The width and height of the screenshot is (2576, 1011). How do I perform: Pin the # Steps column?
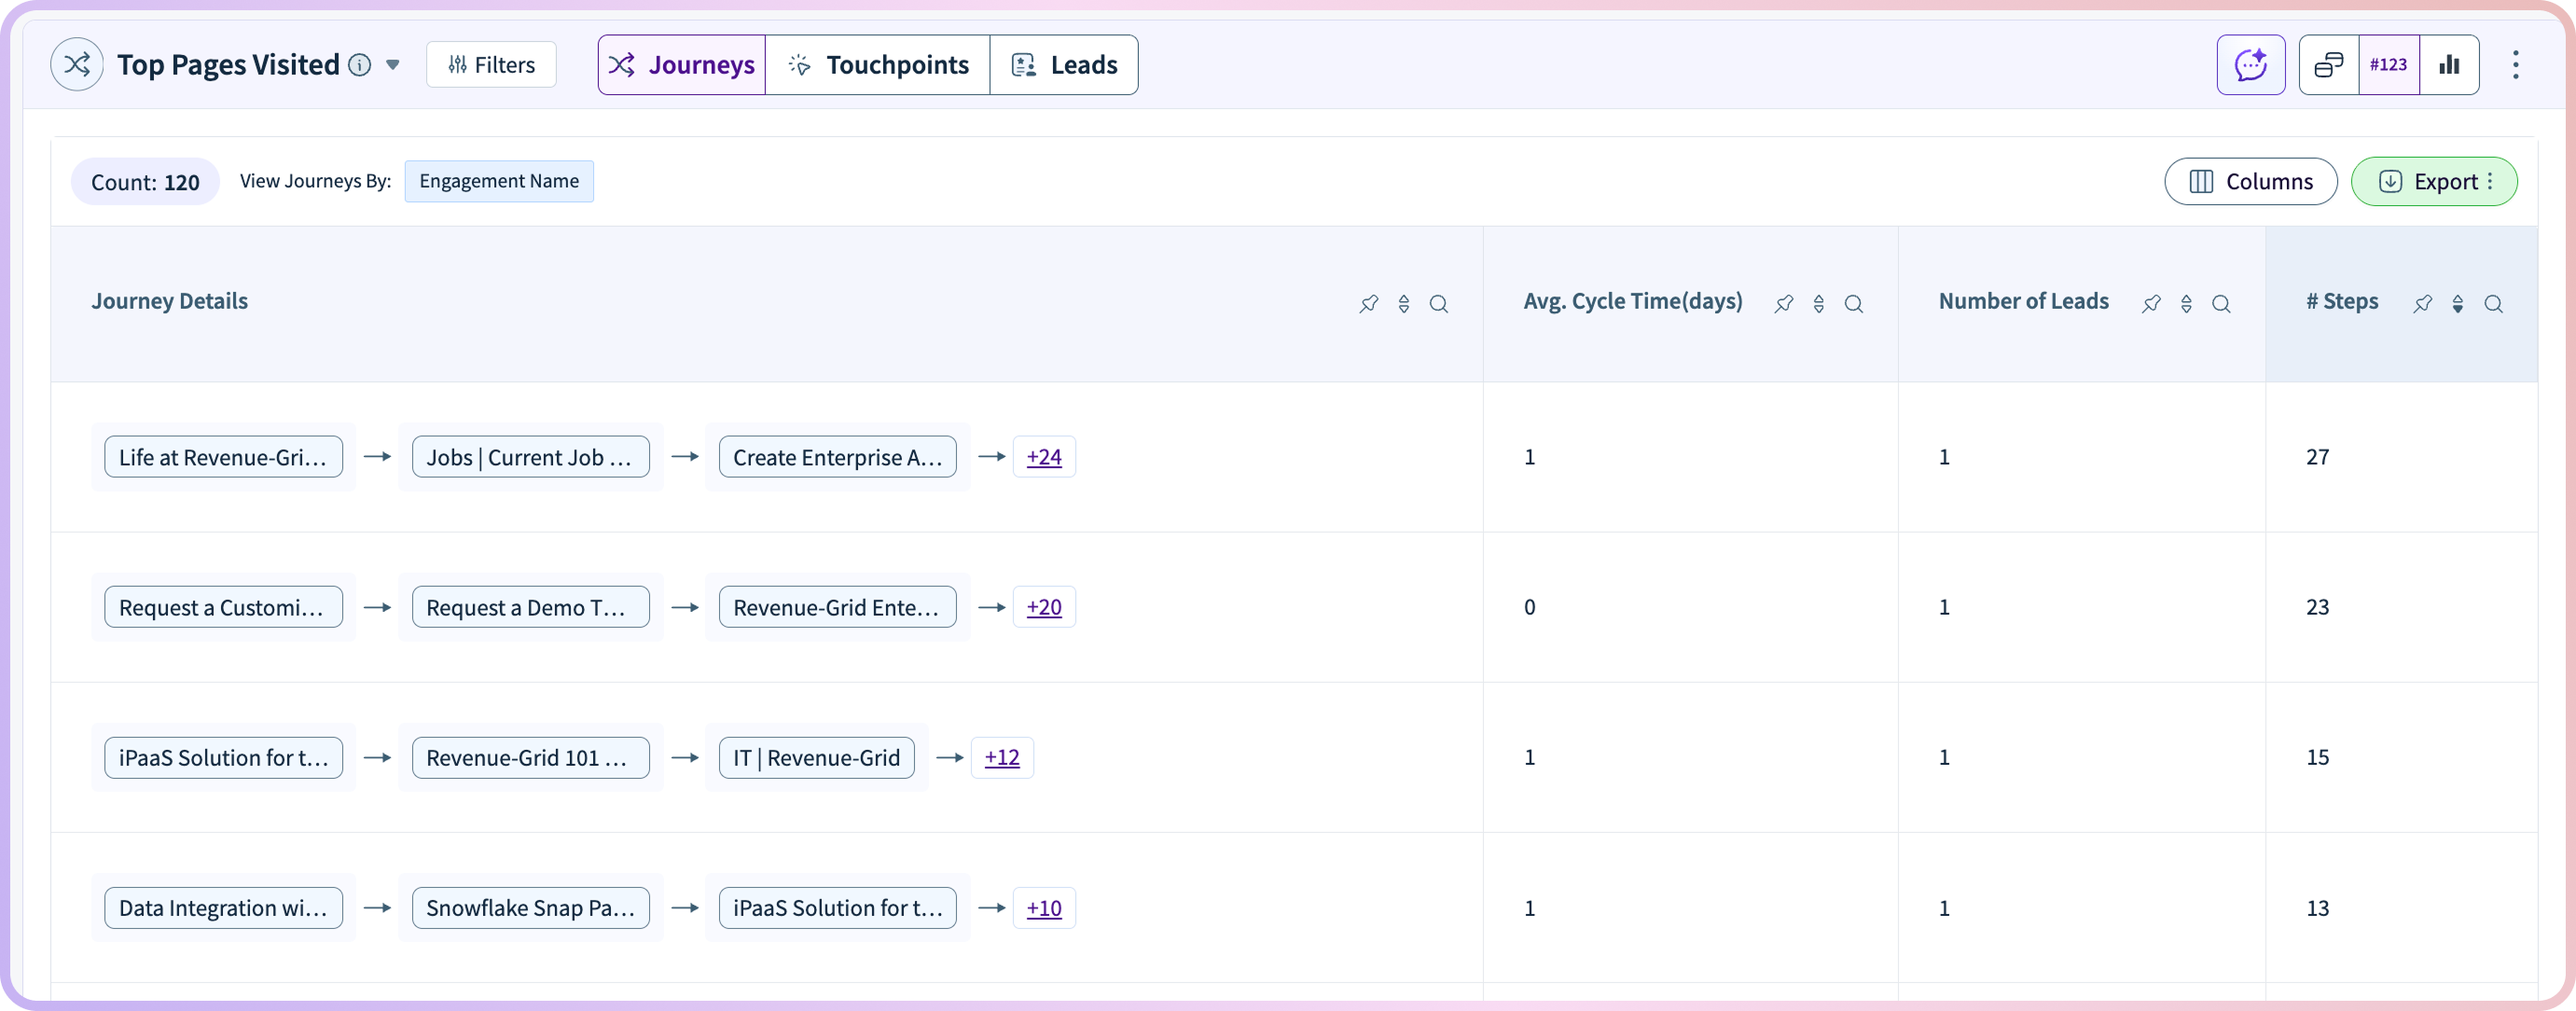click(x=2422, y=304)
